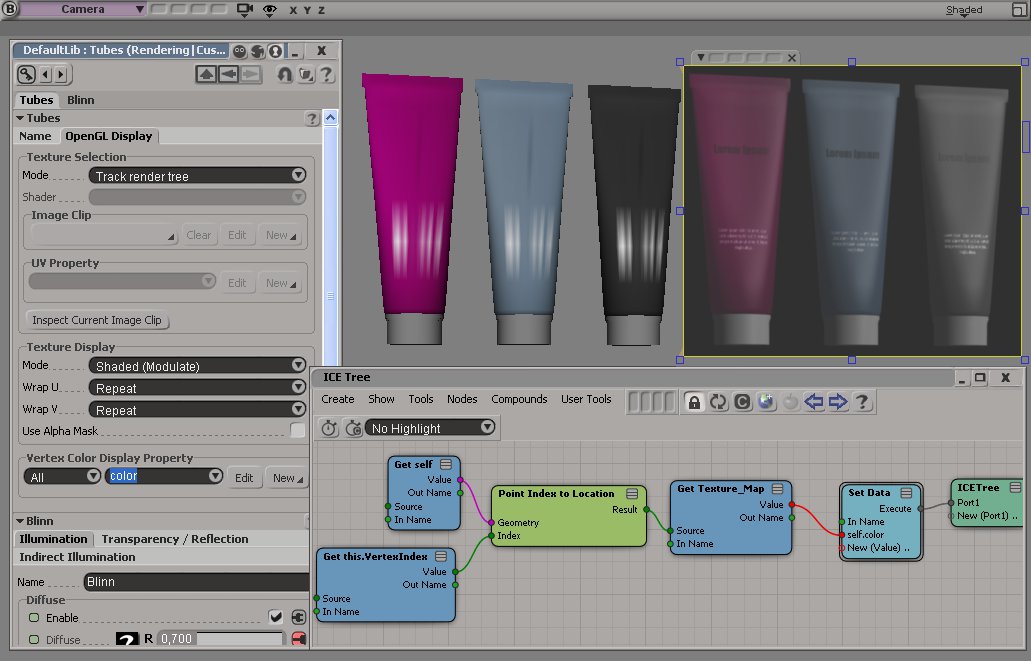Viewport: 1031px width, 661px height.
Task: Click the Inspect Current Image Clip button
Action: (x=97, y=321)
